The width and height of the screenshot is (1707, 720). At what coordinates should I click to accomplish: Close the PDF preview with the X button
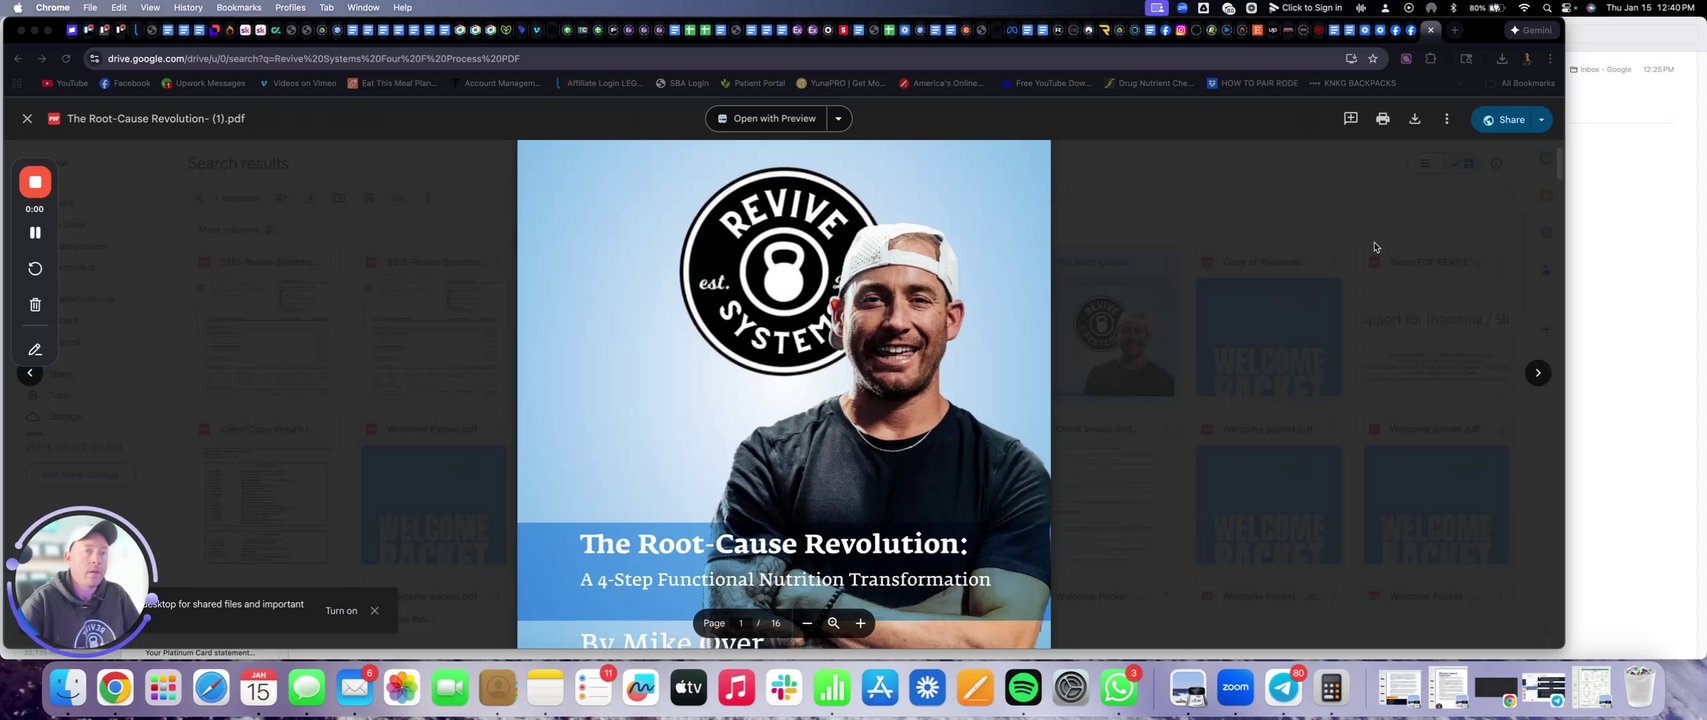[x=27, y=119]
